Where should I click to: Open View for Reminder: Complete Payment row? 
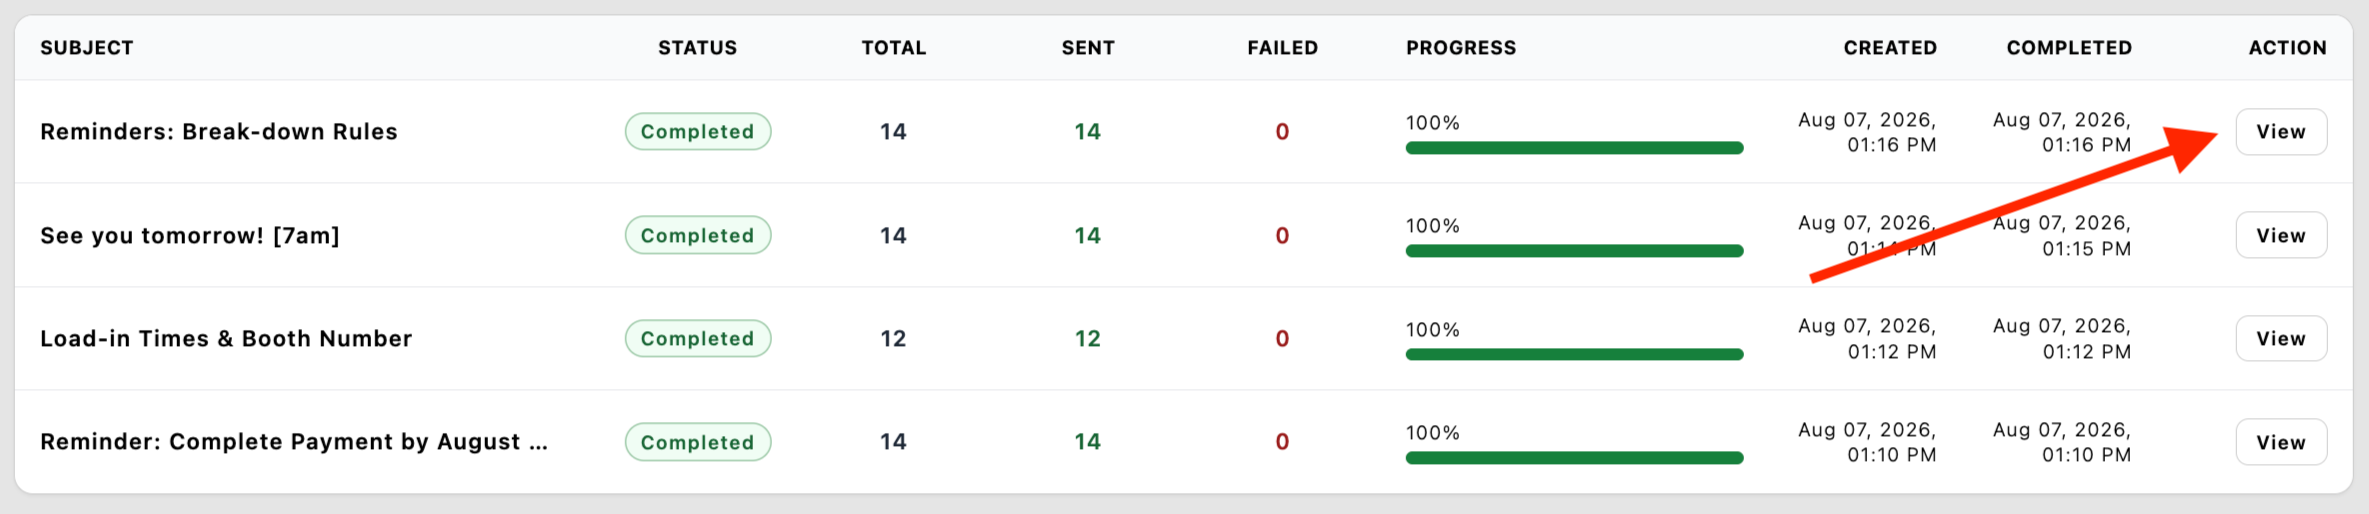[x=2281, y=442]
